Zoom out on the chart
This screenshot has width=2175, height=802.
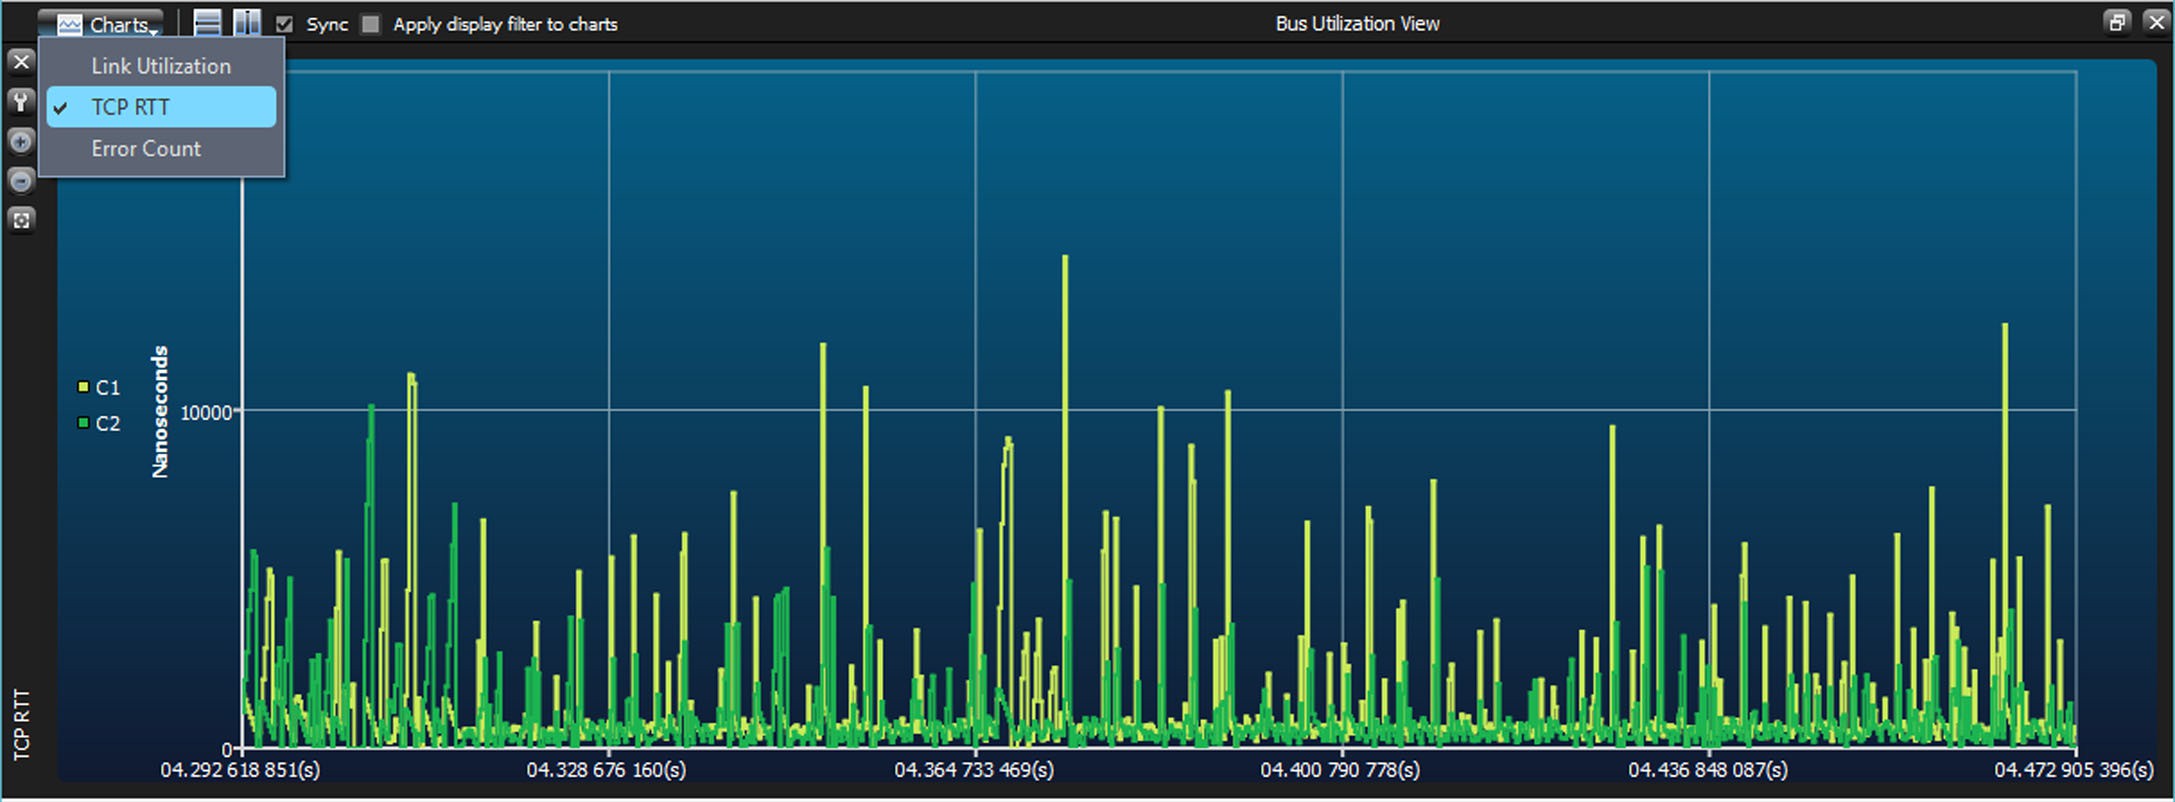click(21, 181)
